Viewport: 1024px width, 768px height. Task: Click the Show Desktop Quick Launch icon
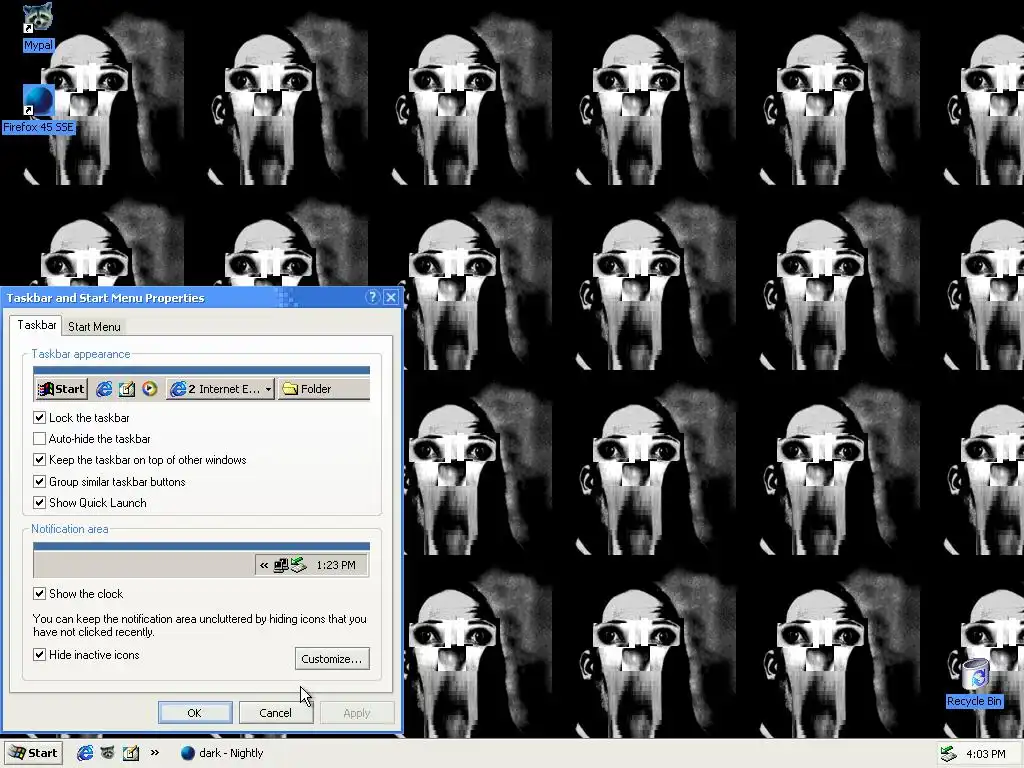click(131, 753)
